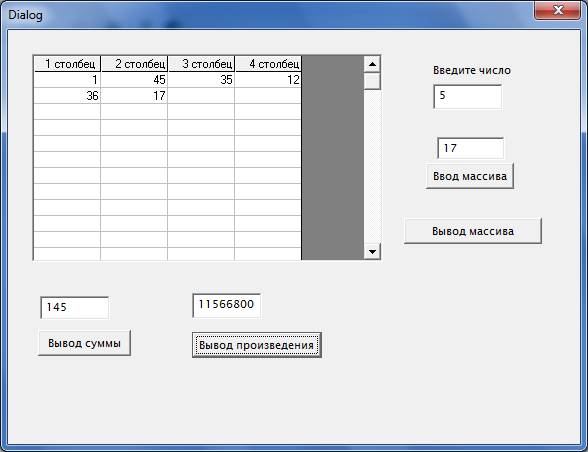Select the grid cell containing 35
The height and width of the screenshot is (452, 588).
click(201, 80)
